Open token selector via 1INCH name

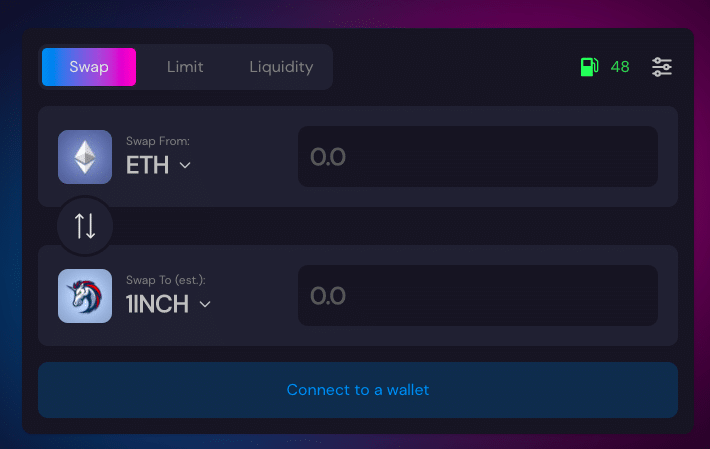point(157,304)
